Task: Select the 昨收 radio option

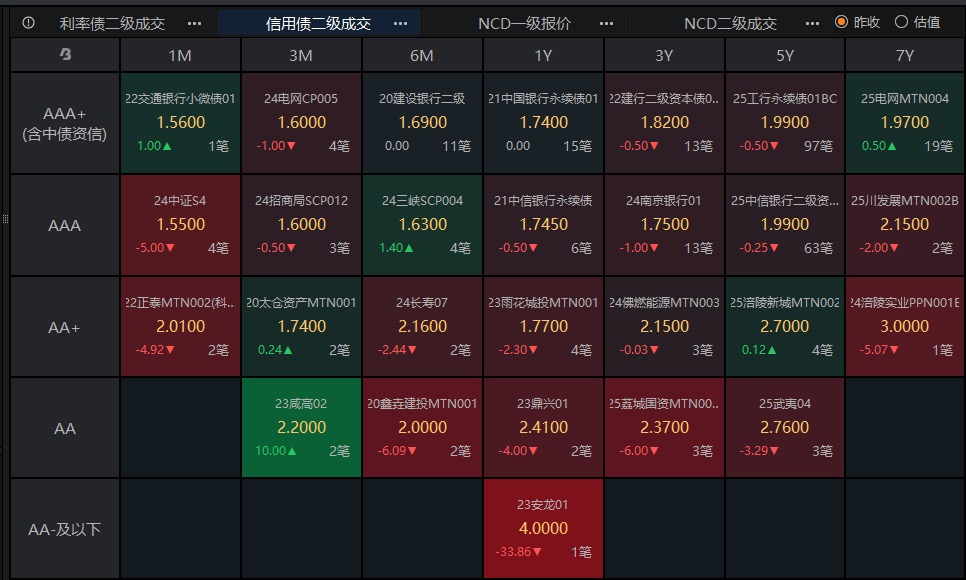Action: 857,22
